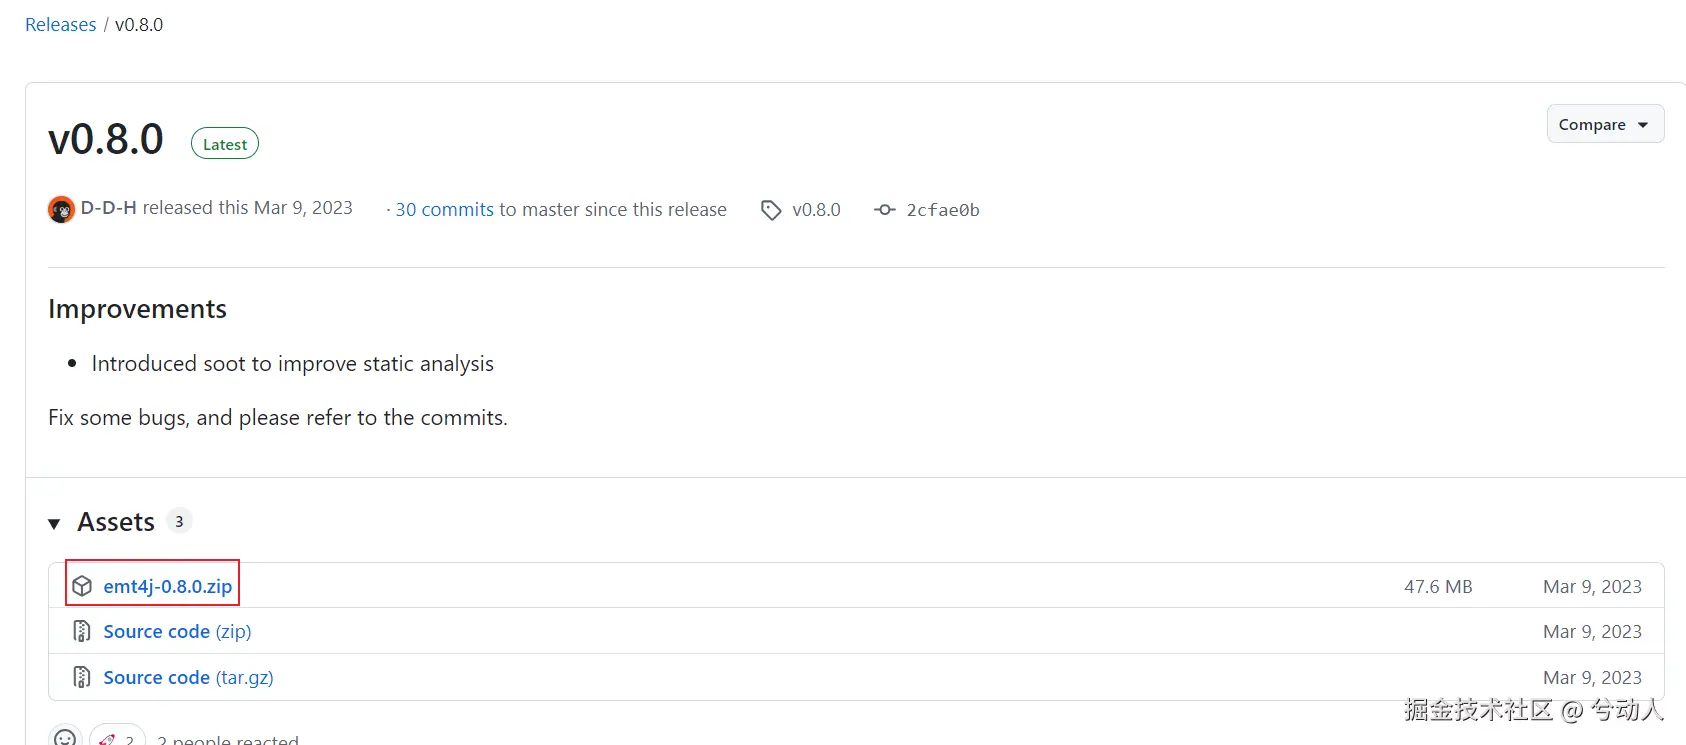
Task: Open the 30 commits link
Action: point(444,210)
